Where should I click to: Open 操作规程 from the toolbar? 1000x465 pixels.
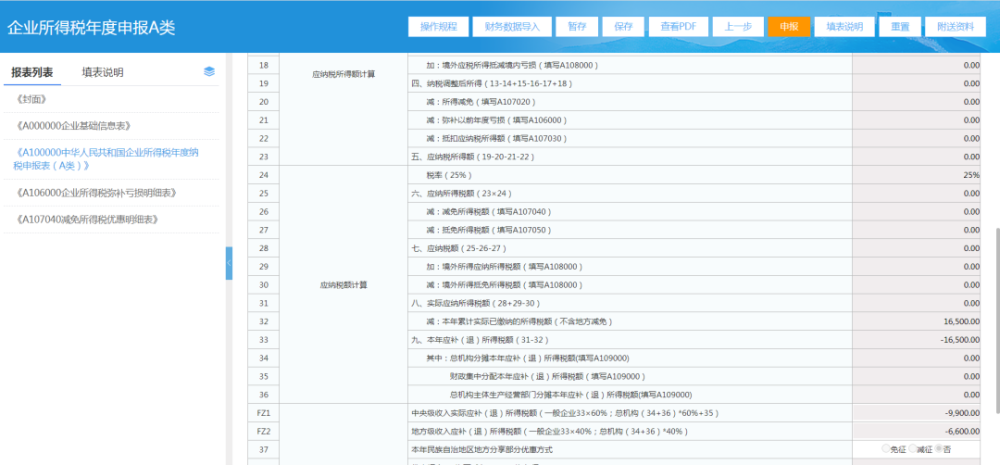point(439,27)
